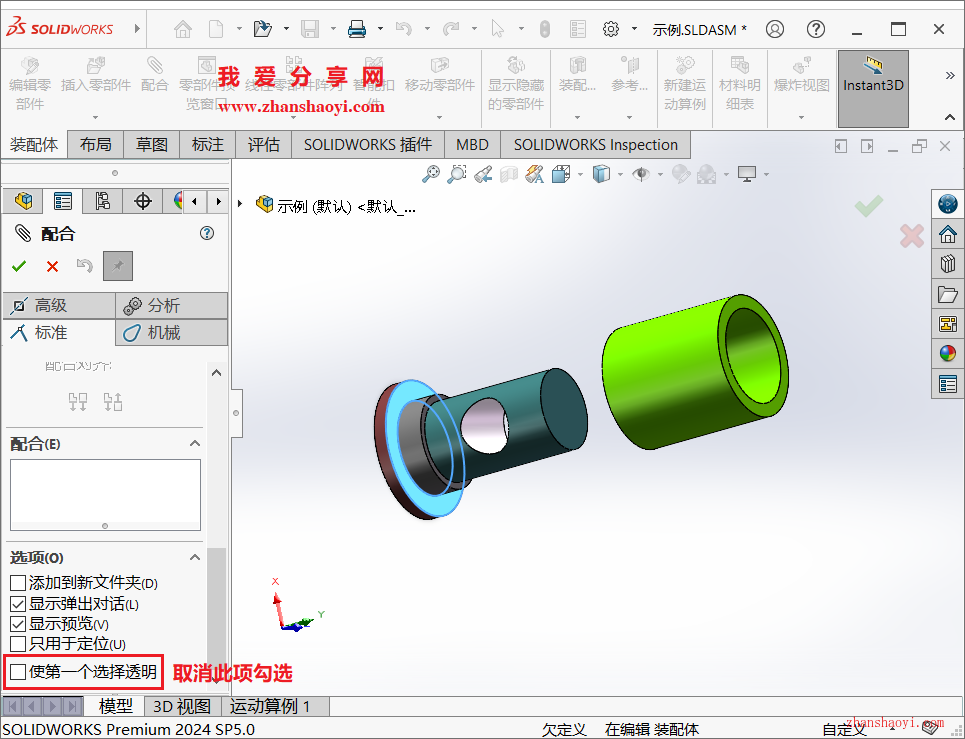Select the 机械 mates tab

tap(172, 333)
